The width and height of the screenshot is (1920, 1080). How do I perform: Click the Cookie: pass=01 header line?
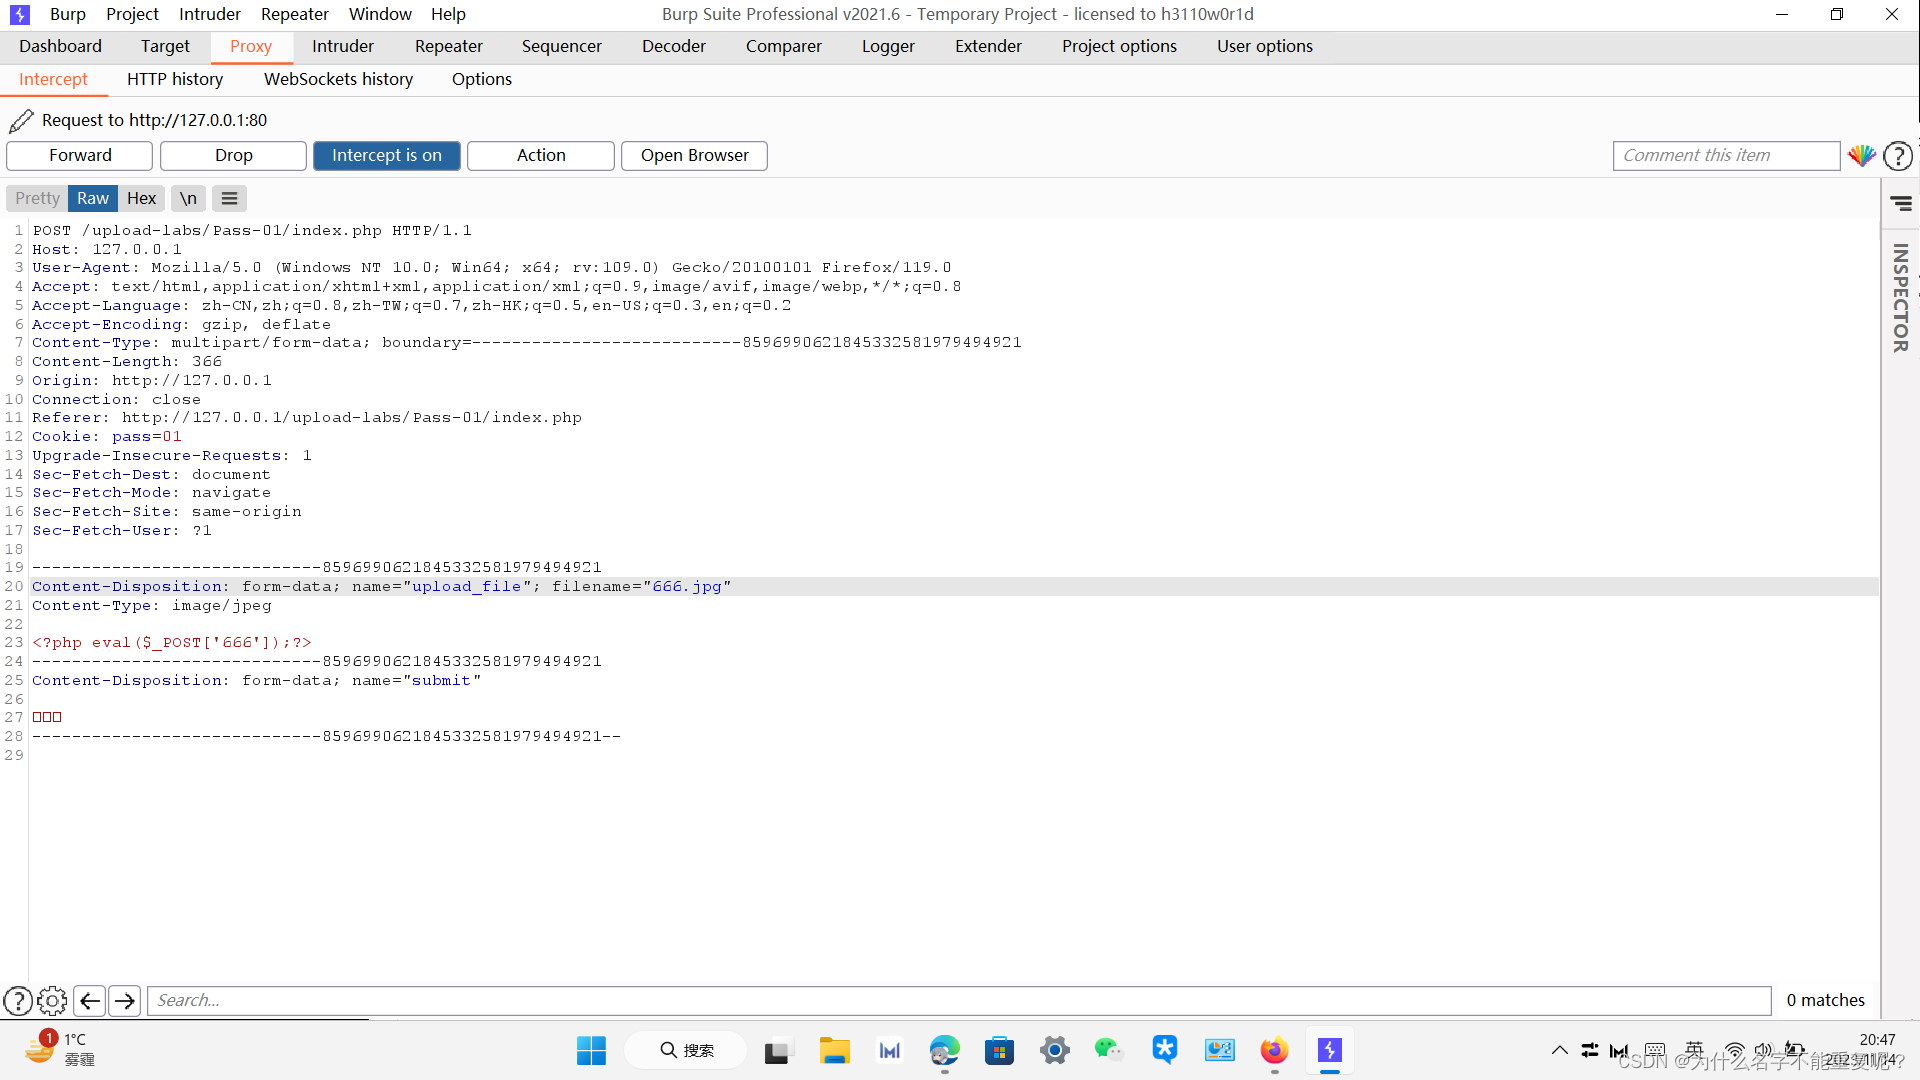(107, 437)
